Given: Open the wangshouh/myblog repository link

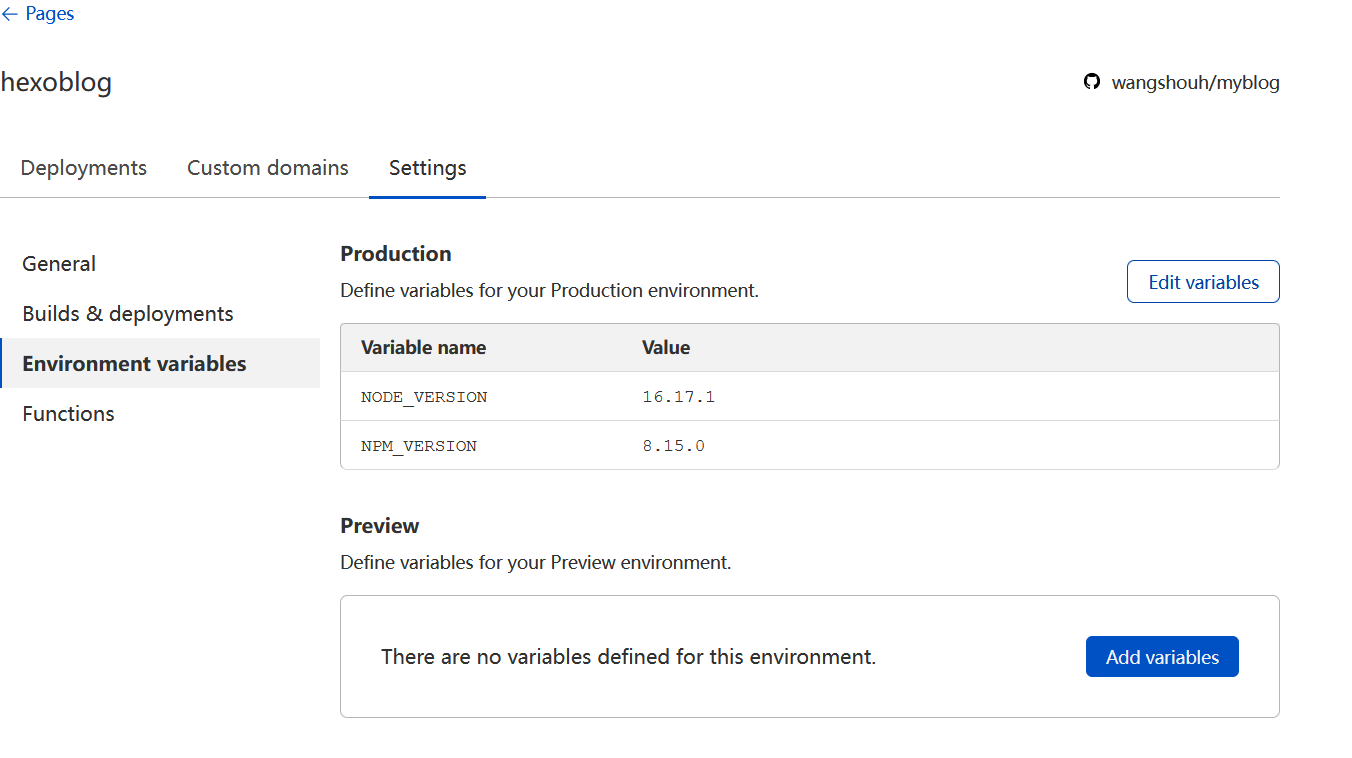Looking at the screenshot, I should pyautogui.click(x=1196, y=82).
